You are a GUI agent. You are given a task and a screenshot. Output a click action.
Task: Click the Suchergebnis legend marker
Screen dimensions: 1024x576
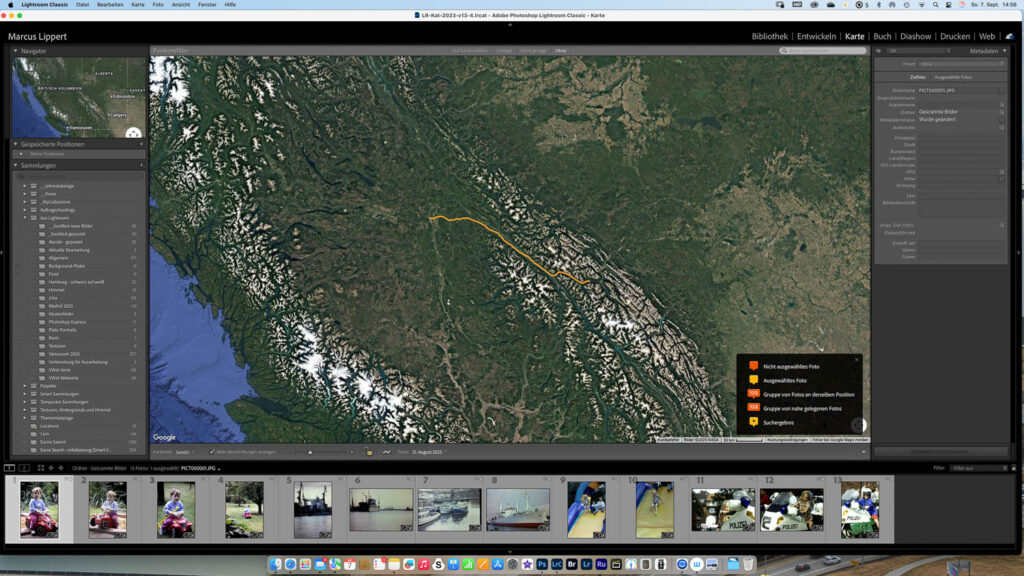coord(754,422)
